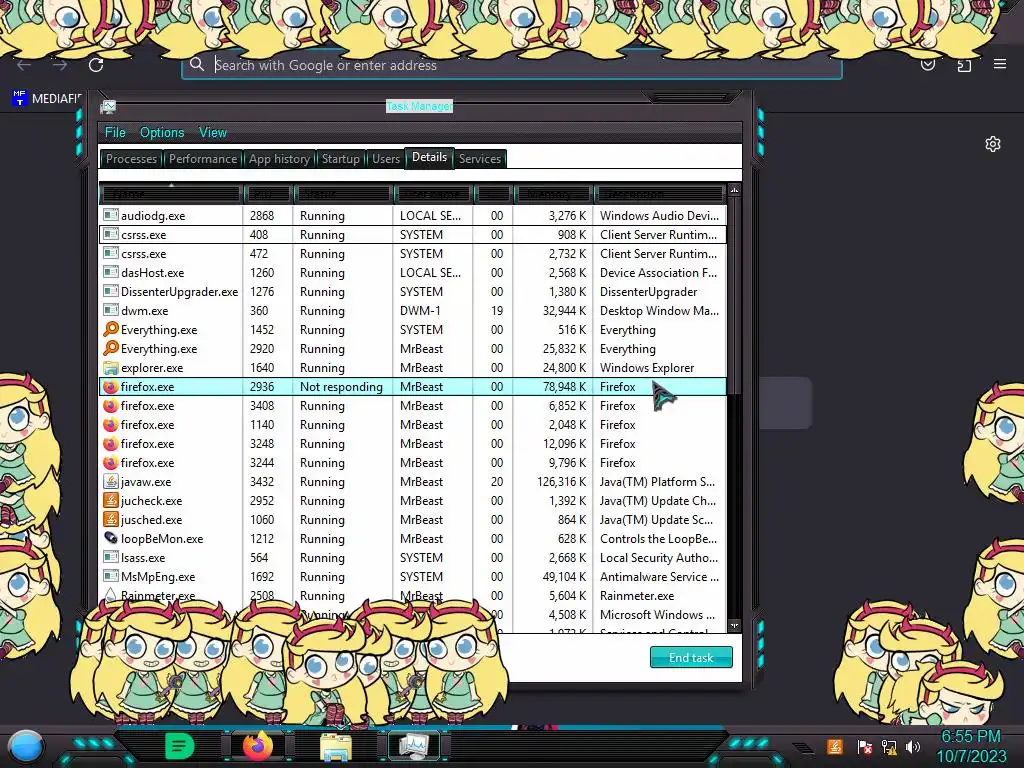The height and width of the screenshot is (768, 1024).
Task: Select the dasHost.exe process
Action: coord(413,272)
